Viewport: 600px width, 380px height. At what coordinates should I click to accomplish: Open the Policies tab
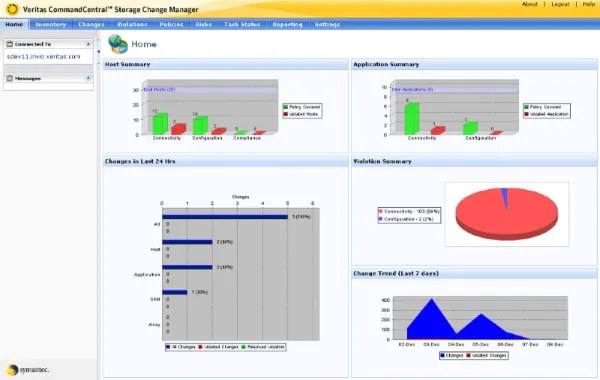pyautogui.click(x=171, y=24)
